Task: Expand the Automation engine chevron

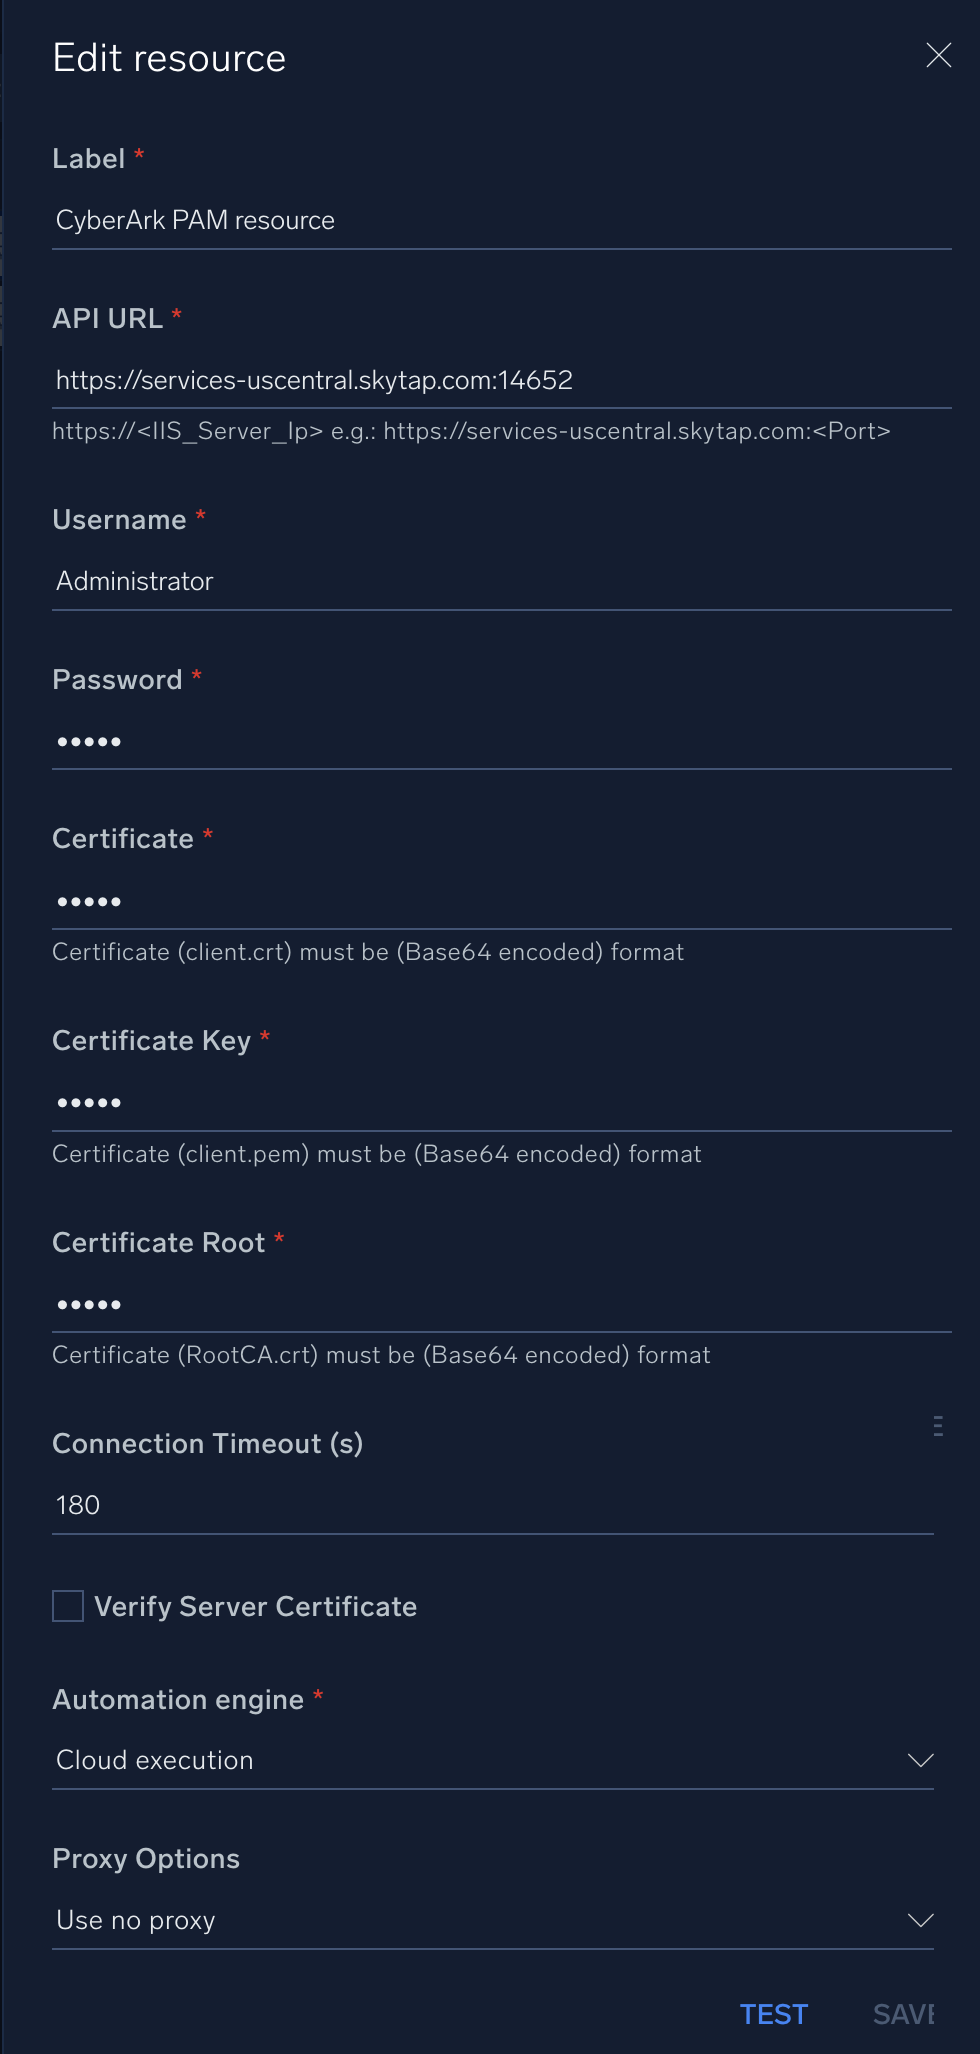Action: (x=921, y=1759)
